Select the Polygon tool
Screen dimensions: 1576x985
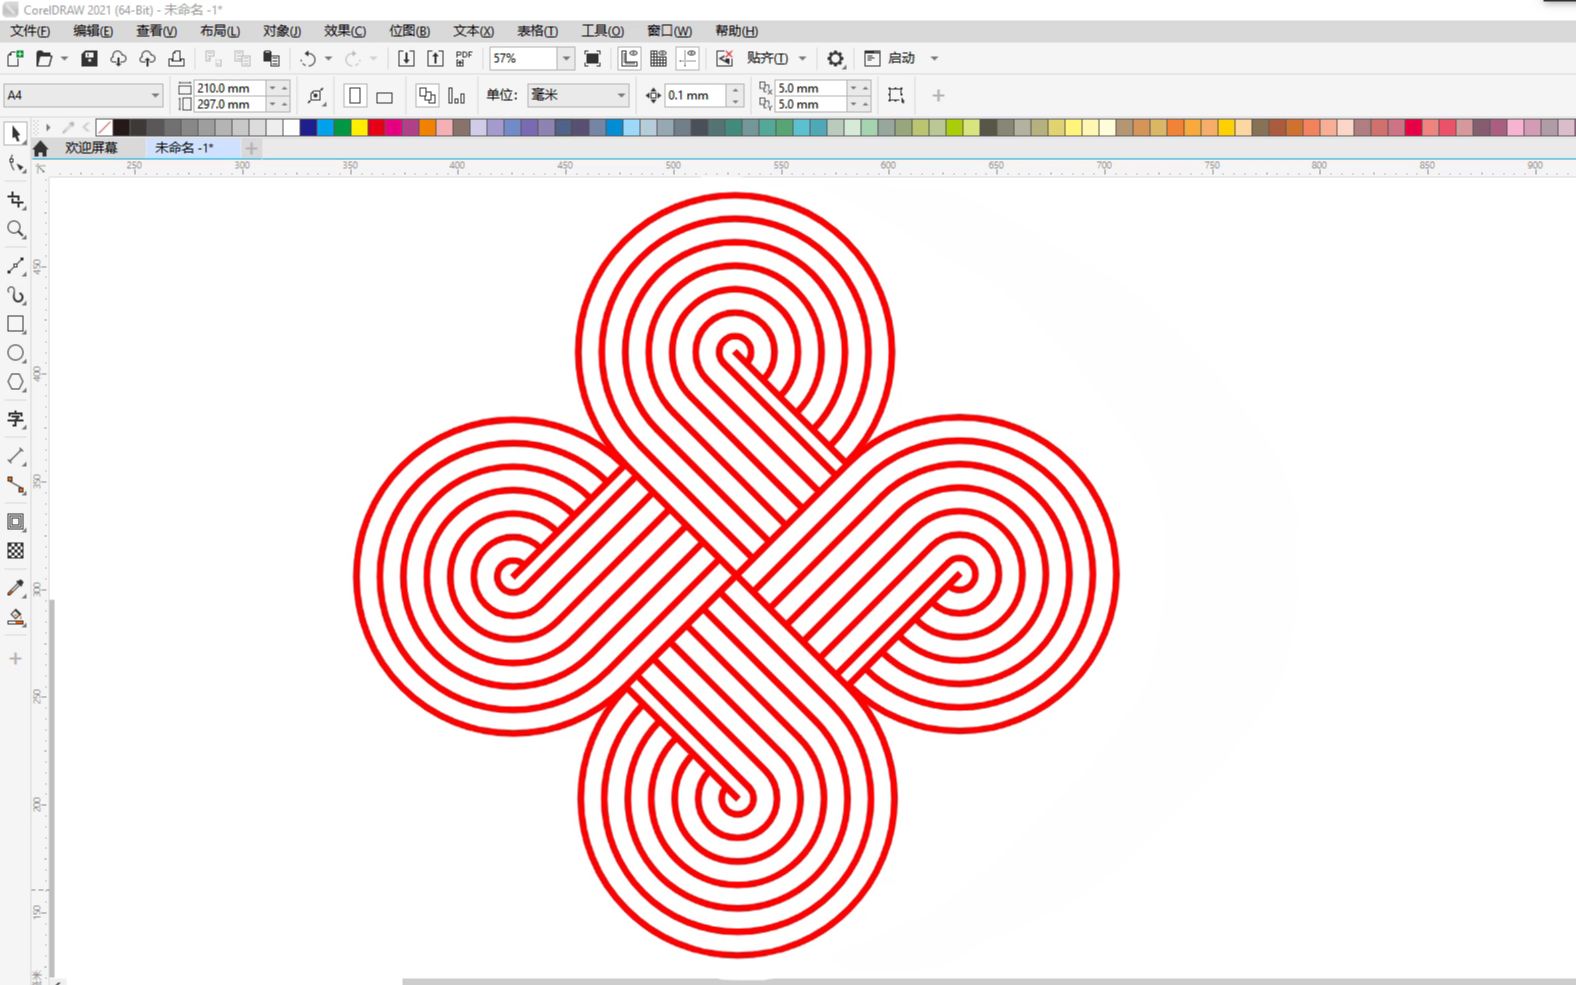click(x=15, y=382)
